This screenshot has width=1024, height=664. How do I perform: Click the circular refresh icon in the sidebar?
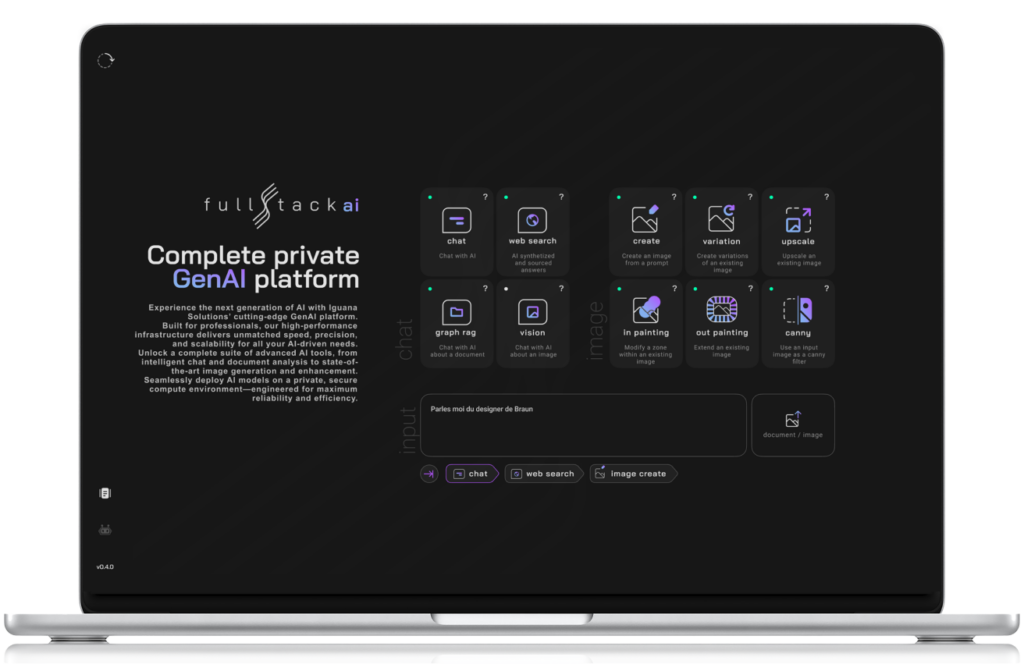pos(105,61)
